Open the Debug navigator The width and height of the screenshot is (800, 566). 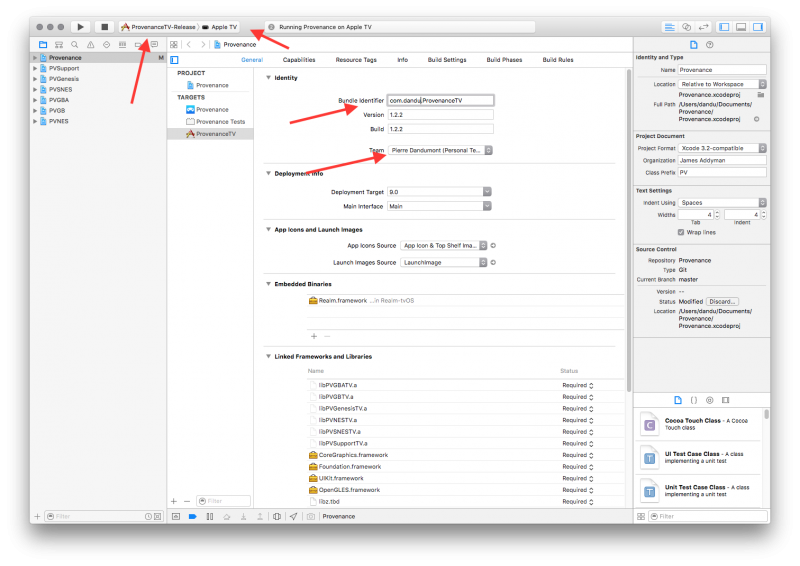(x=122, y=44)
